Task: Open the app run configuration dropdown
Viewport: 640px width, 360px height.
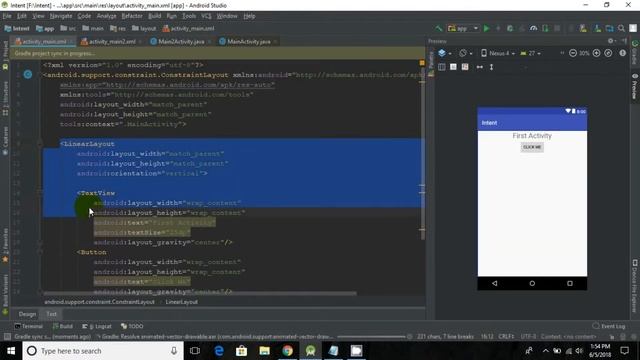Action: 463,29
